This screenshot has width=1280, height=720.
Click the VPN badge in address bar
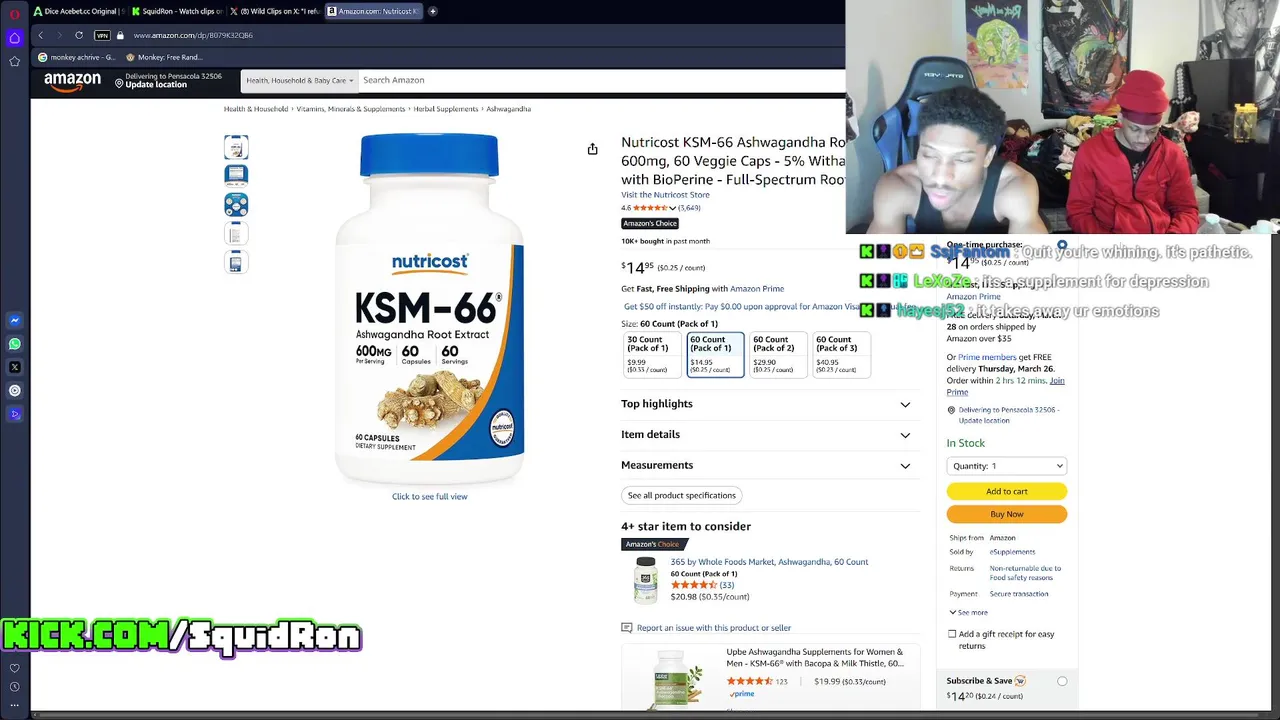[102, 35]
